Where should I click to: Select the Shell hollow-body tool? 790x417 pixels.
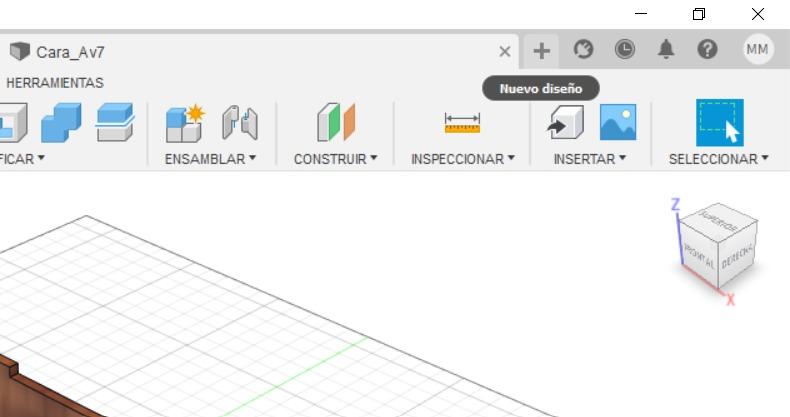click(x=13, y=122)
